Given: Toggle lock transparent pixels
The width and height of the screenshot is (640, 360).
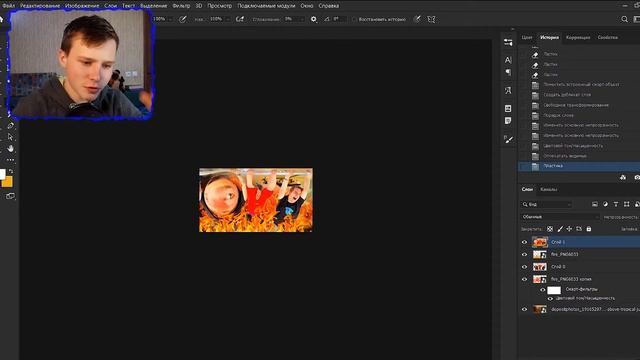Looking at the screenshot, I should click(x=550, y=229).
